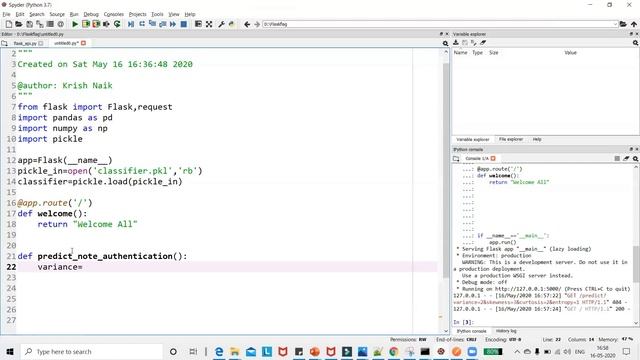This screenshot has height=360, width=640.
Task: Open editor options magnifier icon
Action: pos(445,43)
